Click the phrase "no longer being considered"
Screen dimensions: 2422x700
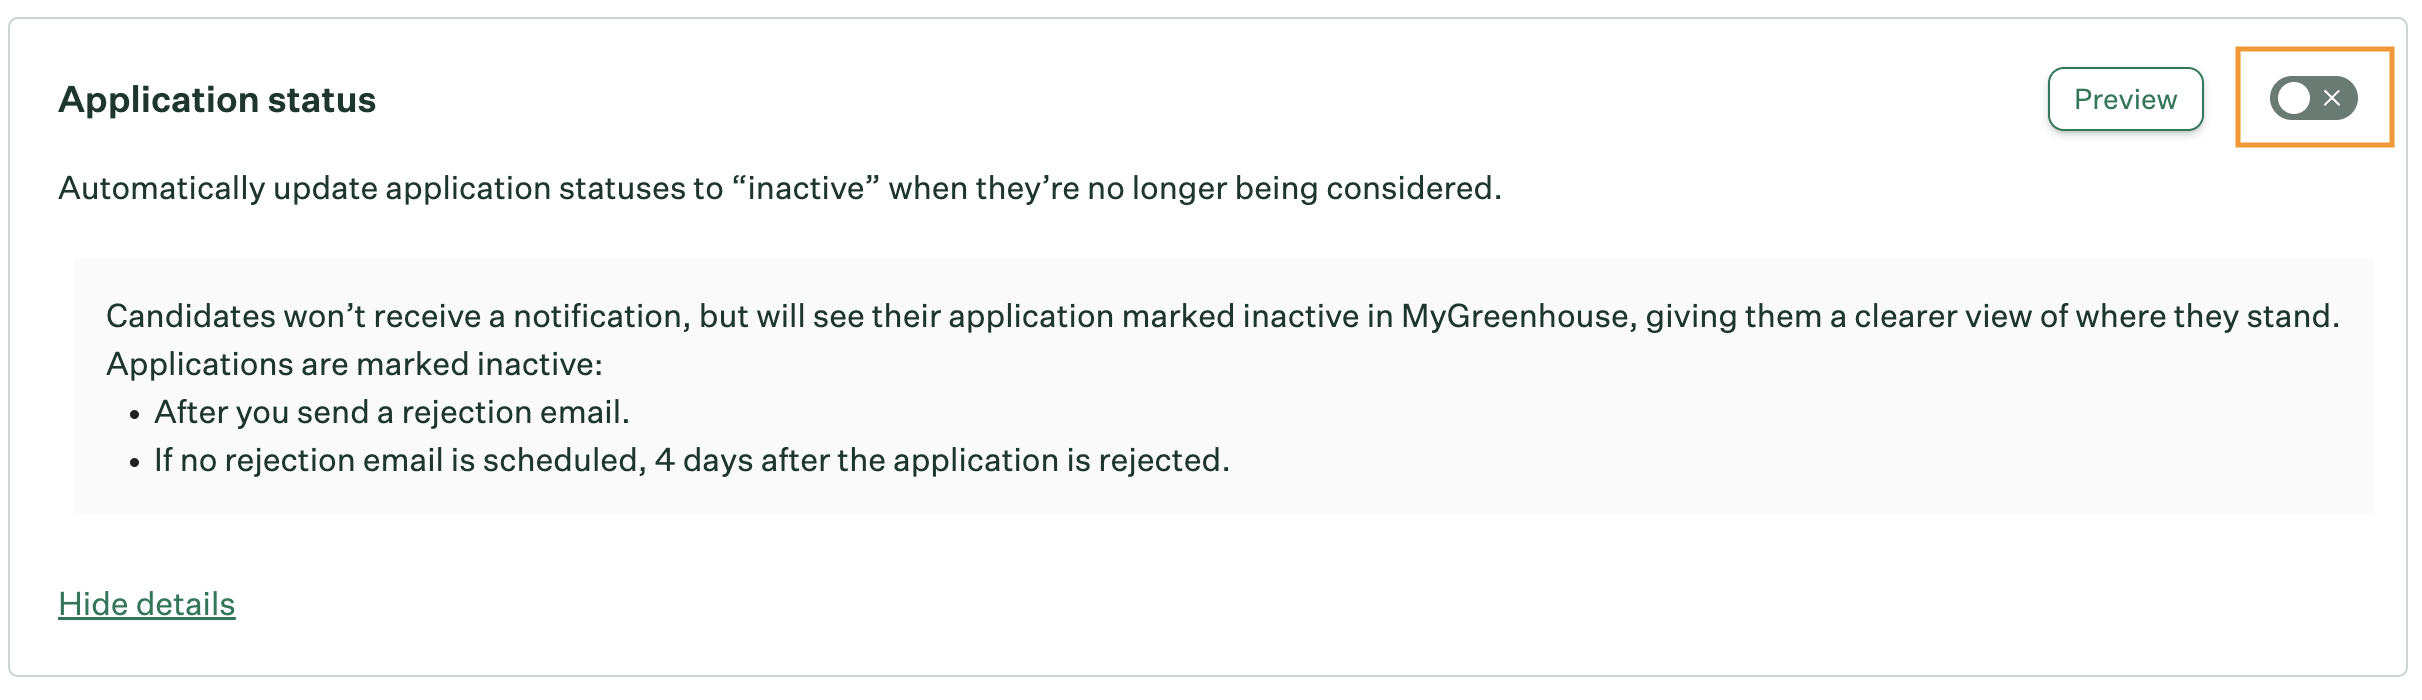1294,188
